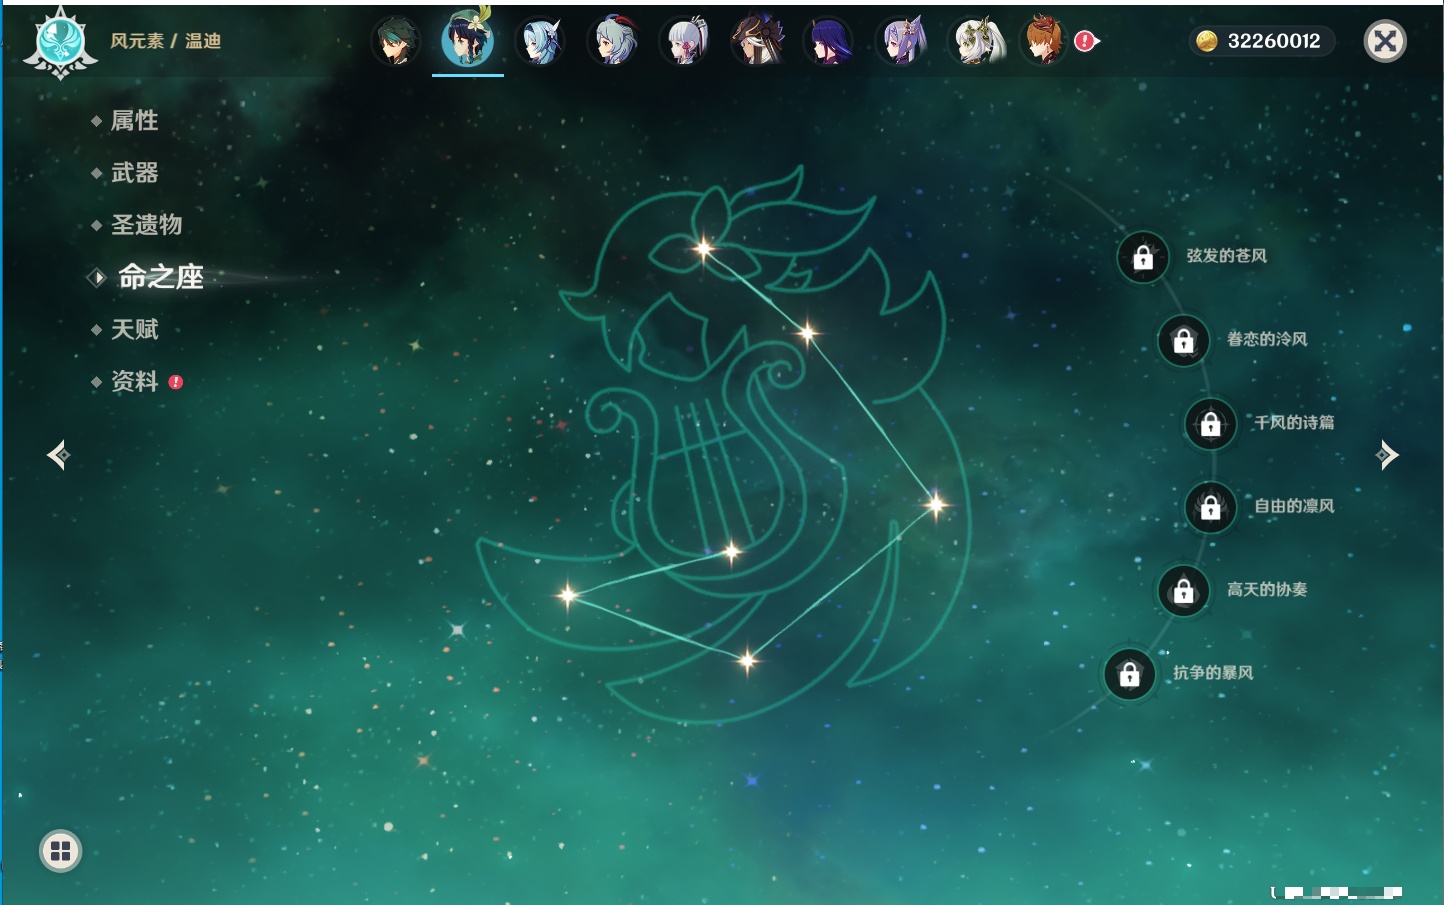The image size is (1444, 905).
Task: Click the Anemo element emblem
Action: [x=60, y=42]
